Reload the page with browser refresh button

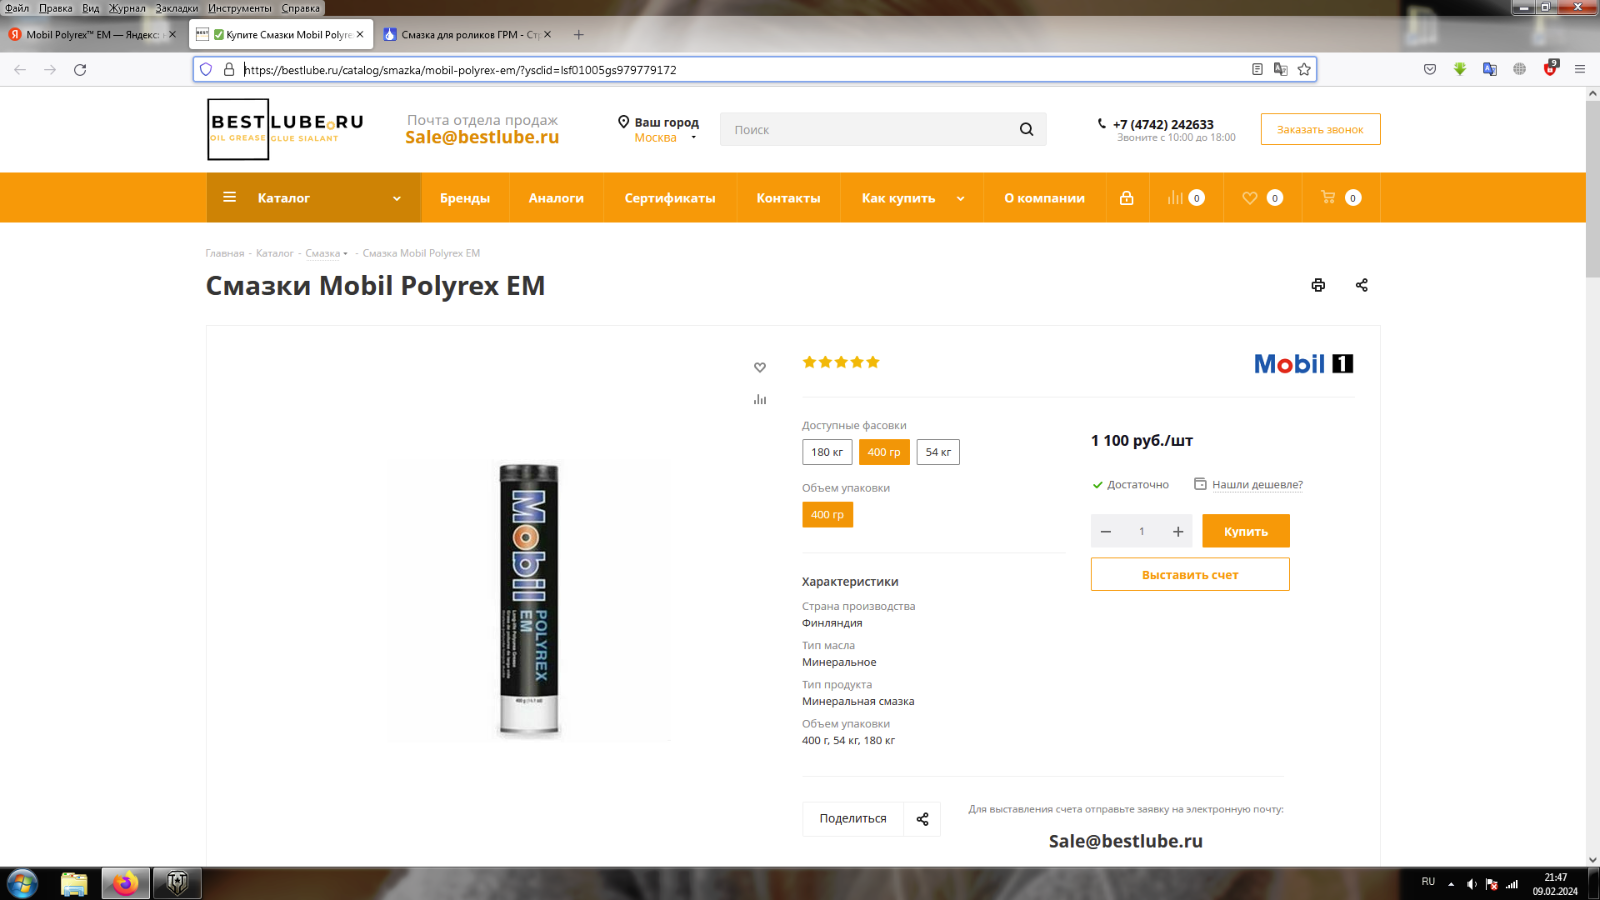(80, 69)
